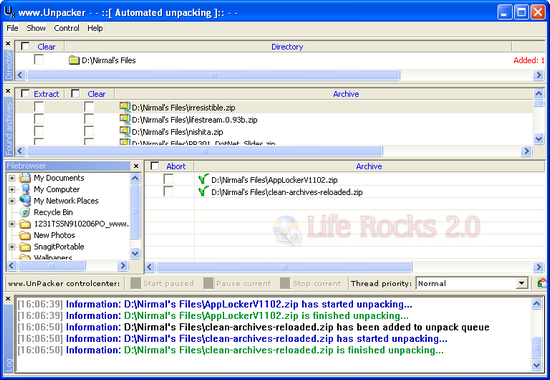
Task: Expand the SnagitPortable tree node
Action: click(x=12, y=247)
